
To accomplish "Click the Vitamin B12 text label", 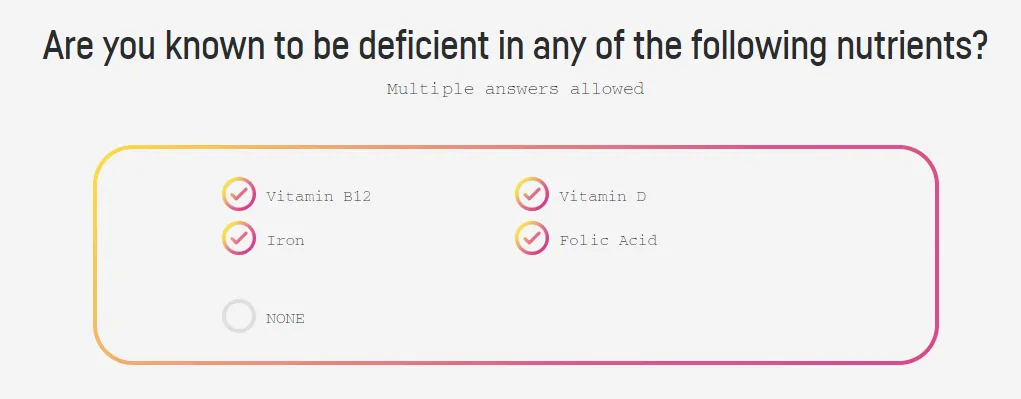I will (x=318, y=196).
